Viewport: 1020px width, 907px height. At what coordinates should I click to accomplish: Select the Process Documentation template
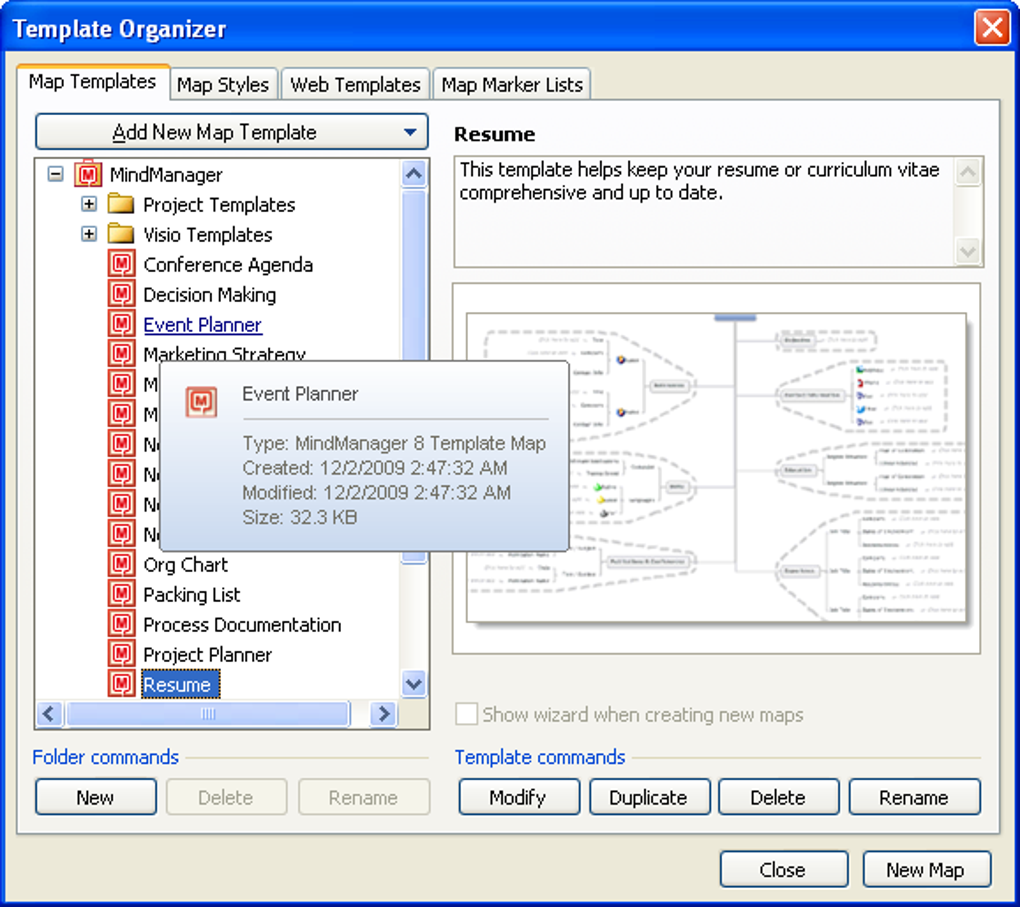[x=242, y=624]
